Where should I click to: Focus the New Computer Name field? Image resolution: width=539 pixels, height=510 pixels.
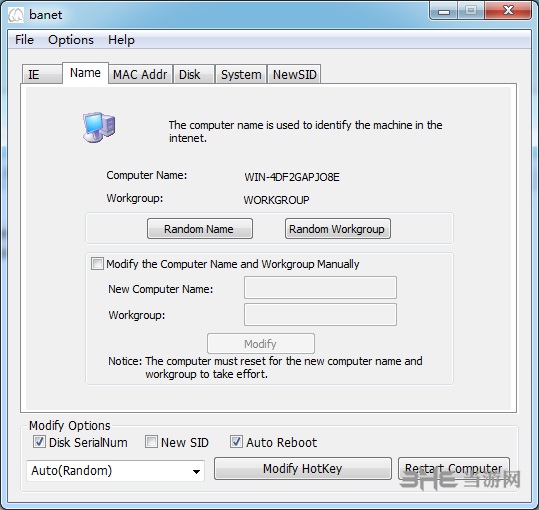pos(320,288)
